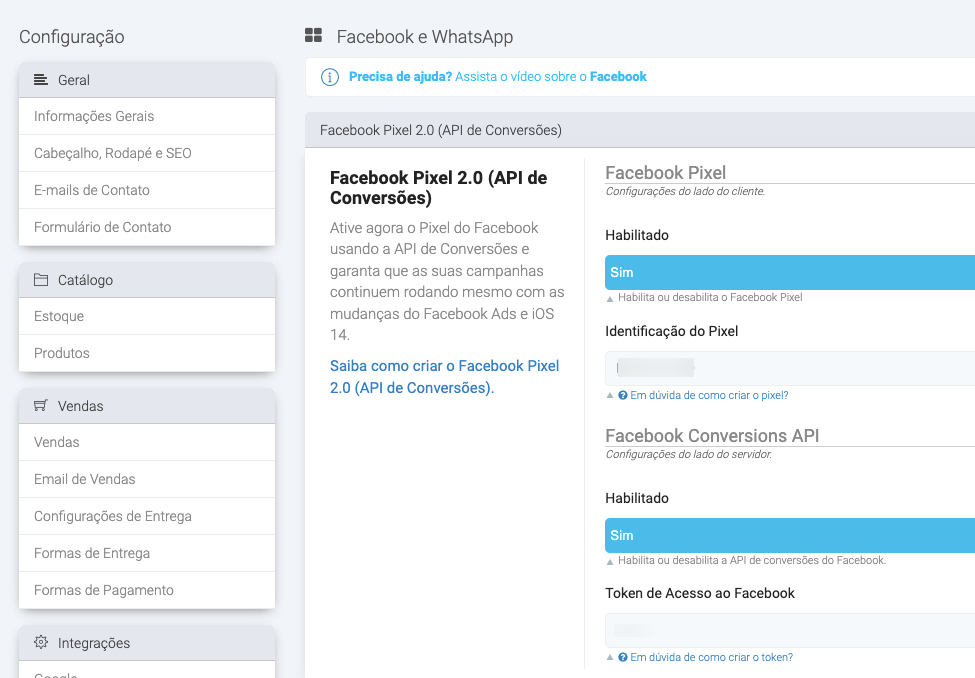Click the grid icon beside Facebook e WhatsApp

pyautogui.click(x=313, y=37)
